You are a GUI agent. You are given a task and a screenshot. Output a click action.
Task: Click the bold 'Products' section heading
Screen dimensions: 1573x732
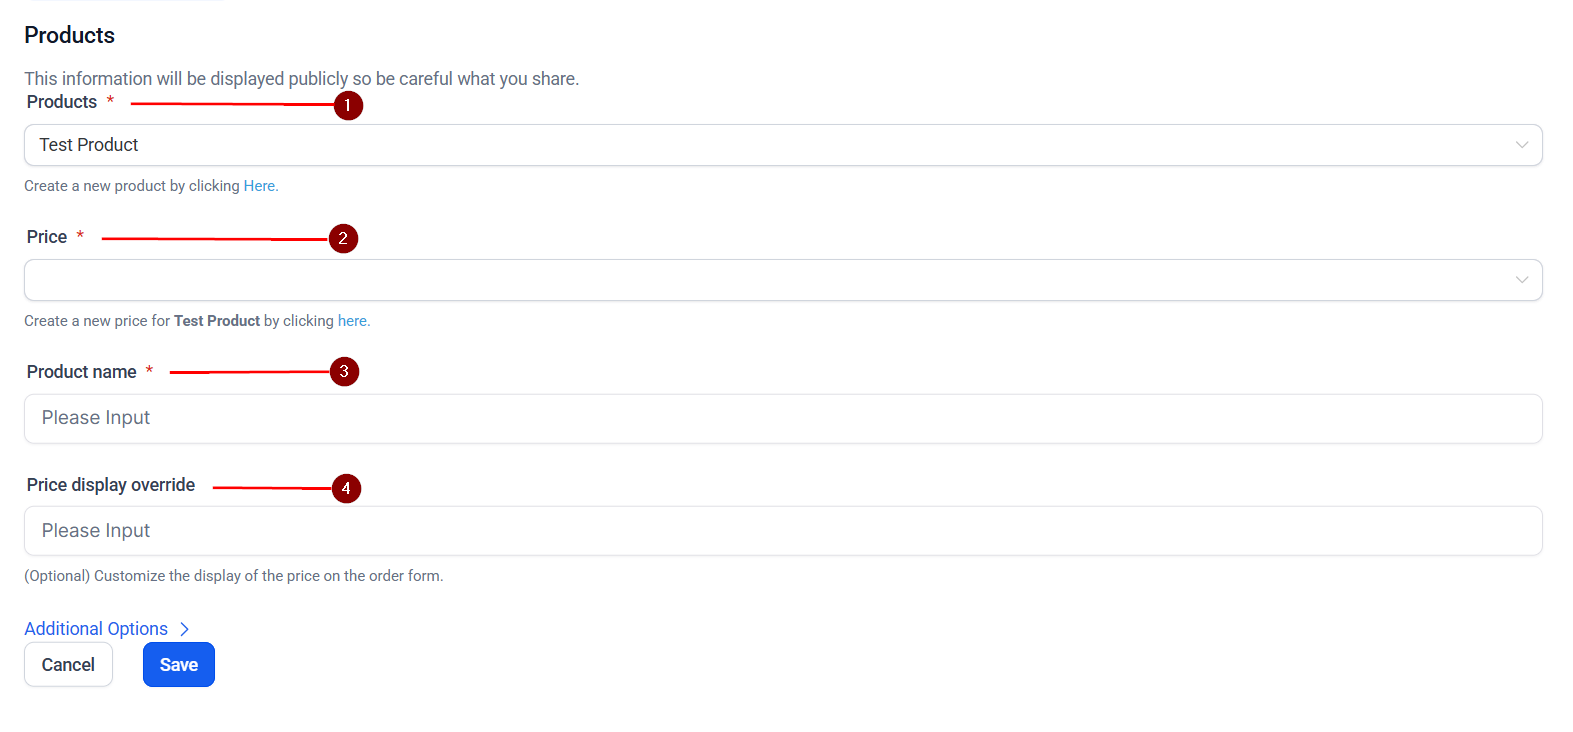coord(69,35)
